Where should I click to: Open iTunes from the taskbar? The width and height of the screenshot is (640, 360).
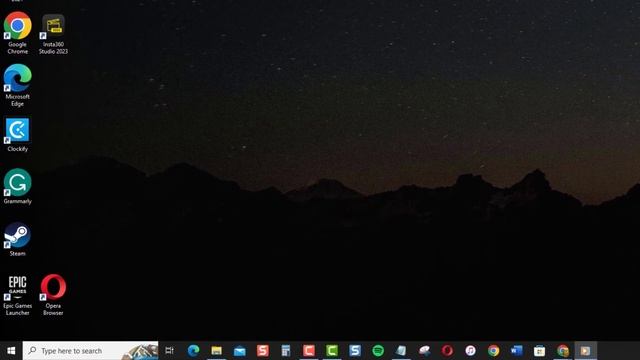point(470,351)
